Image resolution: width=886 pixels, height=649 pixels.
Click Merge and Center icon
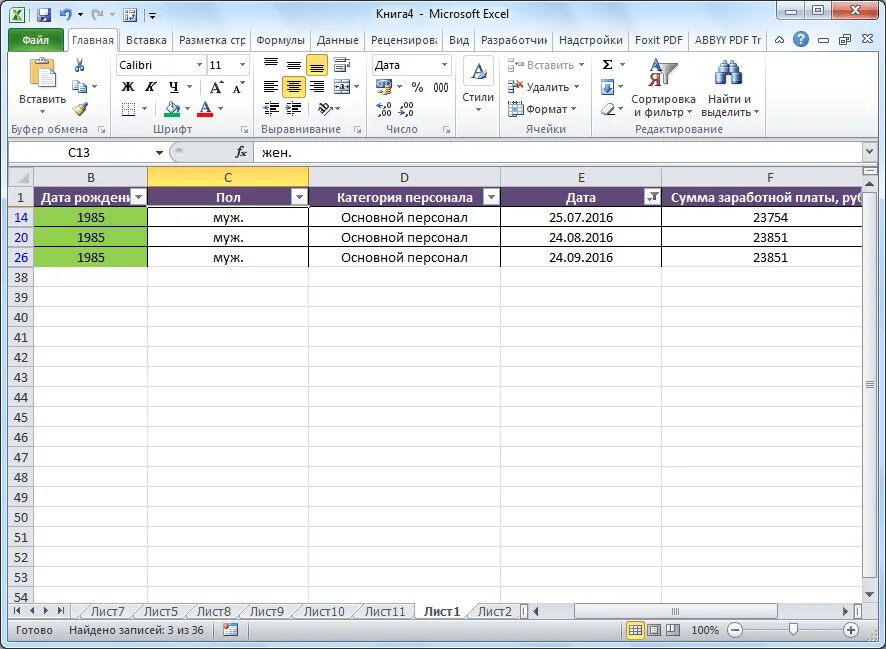[342, 87]
